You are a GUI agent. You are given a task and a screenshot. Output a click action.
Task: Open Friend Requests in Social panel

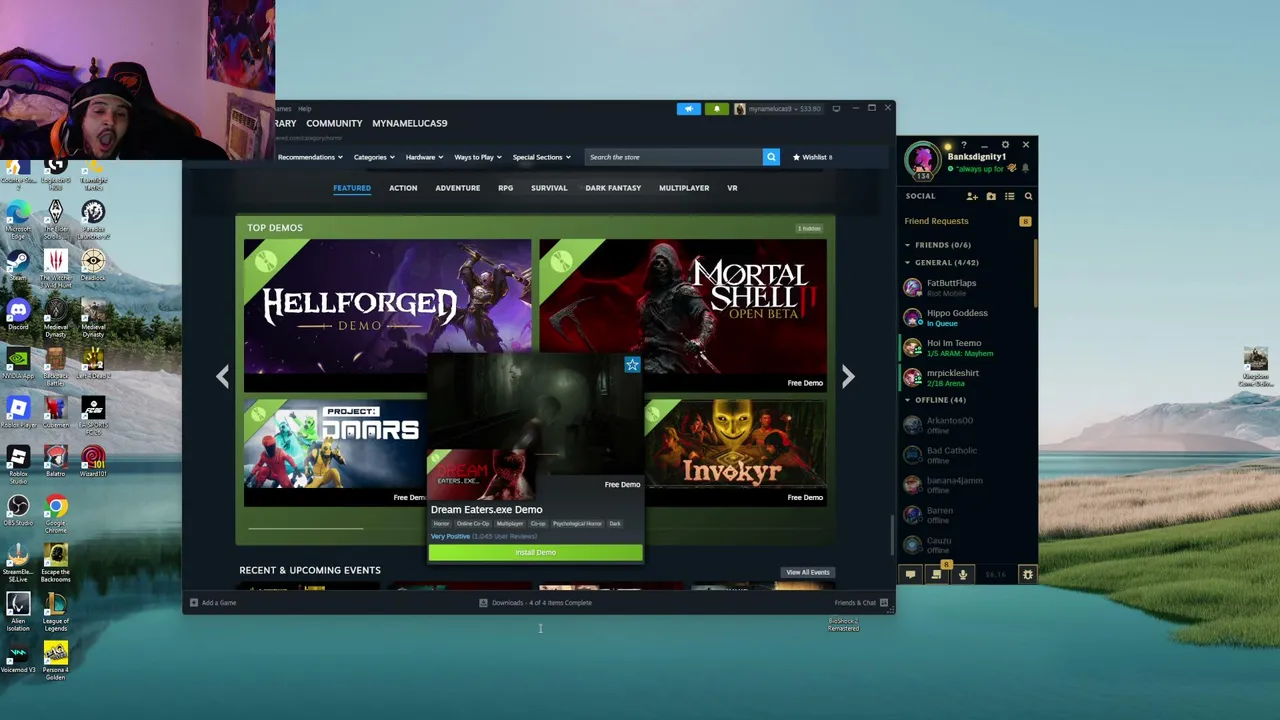(x=936, y=221)
